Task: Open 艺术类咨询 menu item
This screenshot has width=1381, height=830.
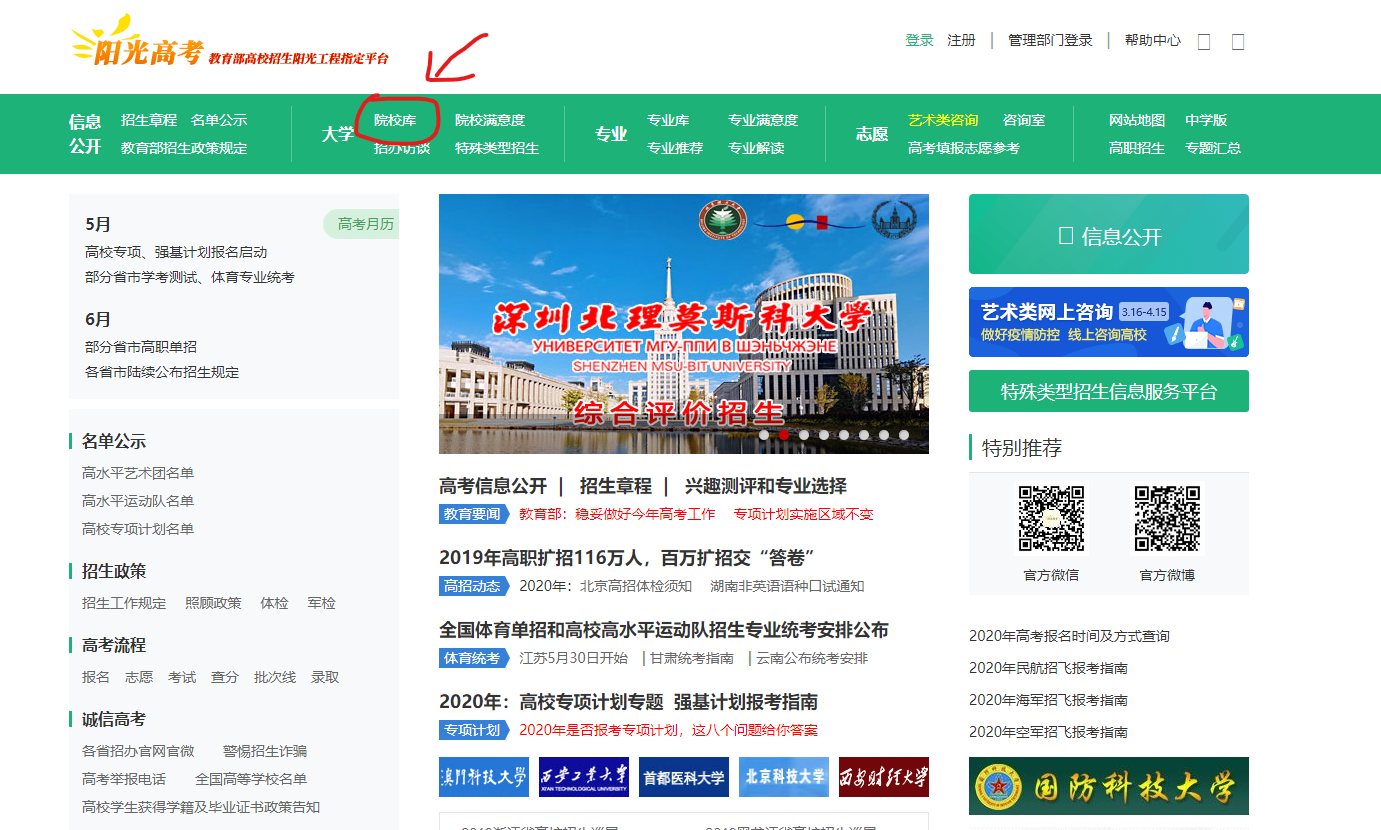Action: [x=943, y=120]
